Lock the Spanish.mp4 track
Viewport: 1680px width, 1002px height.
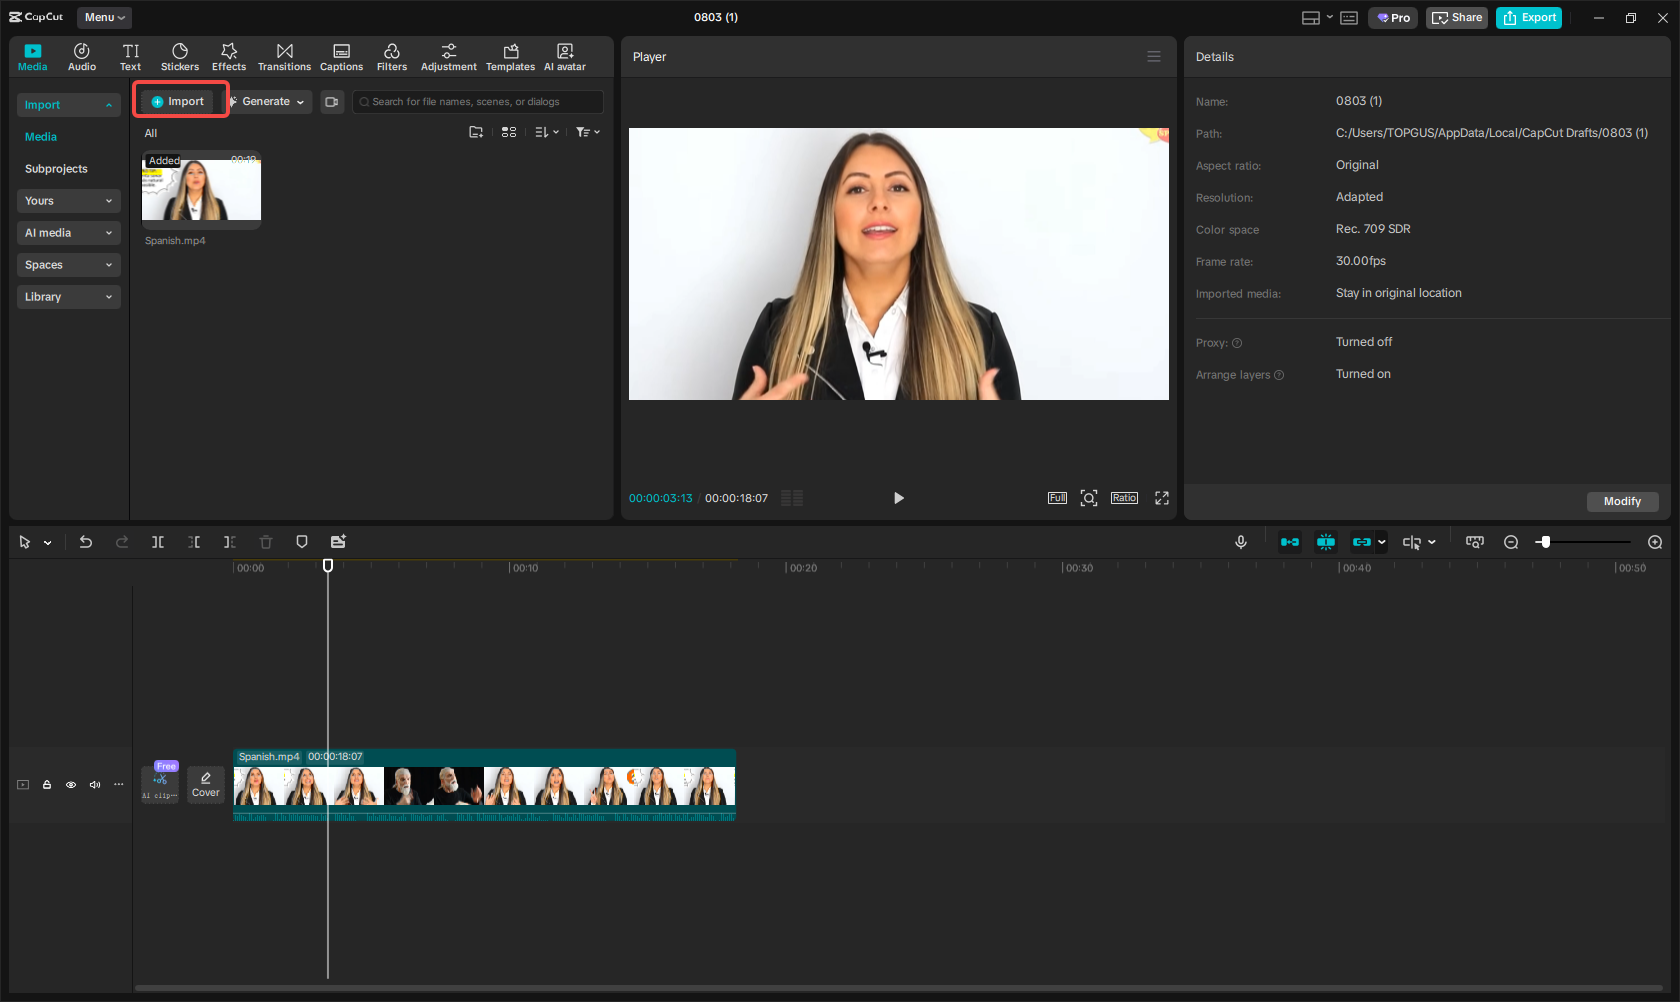(46, 785)
